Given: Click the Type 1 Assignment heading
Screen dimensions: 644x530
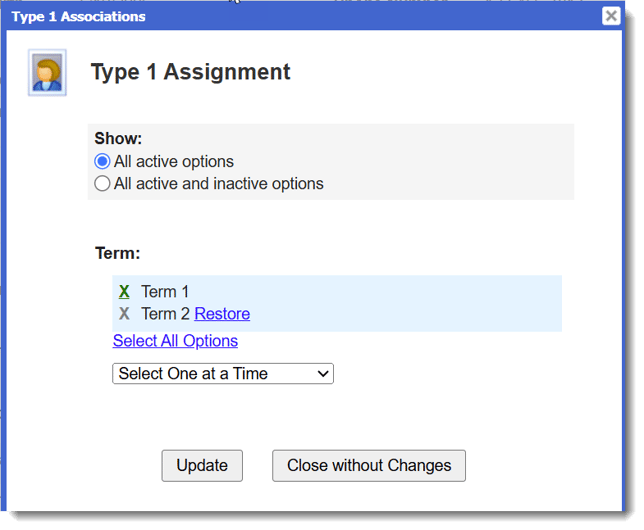Looking at the screenshot, I should [x=190, y=72].
